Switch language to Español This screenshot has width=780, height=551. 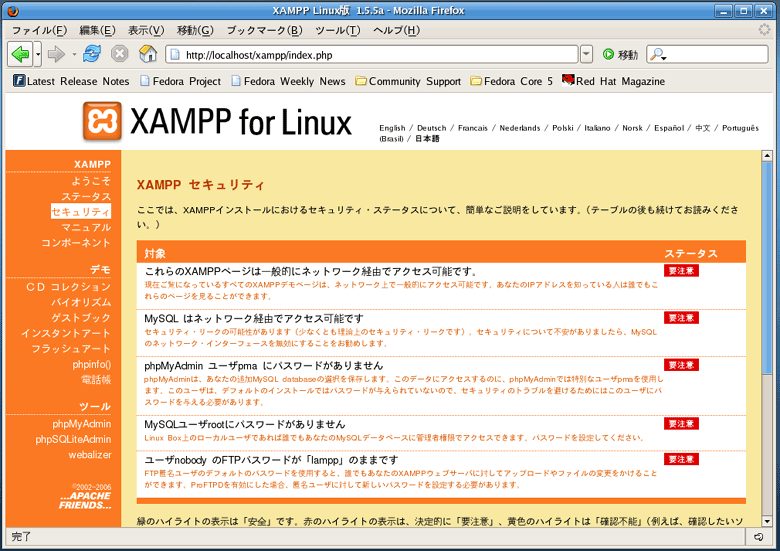tap(669, 128)
